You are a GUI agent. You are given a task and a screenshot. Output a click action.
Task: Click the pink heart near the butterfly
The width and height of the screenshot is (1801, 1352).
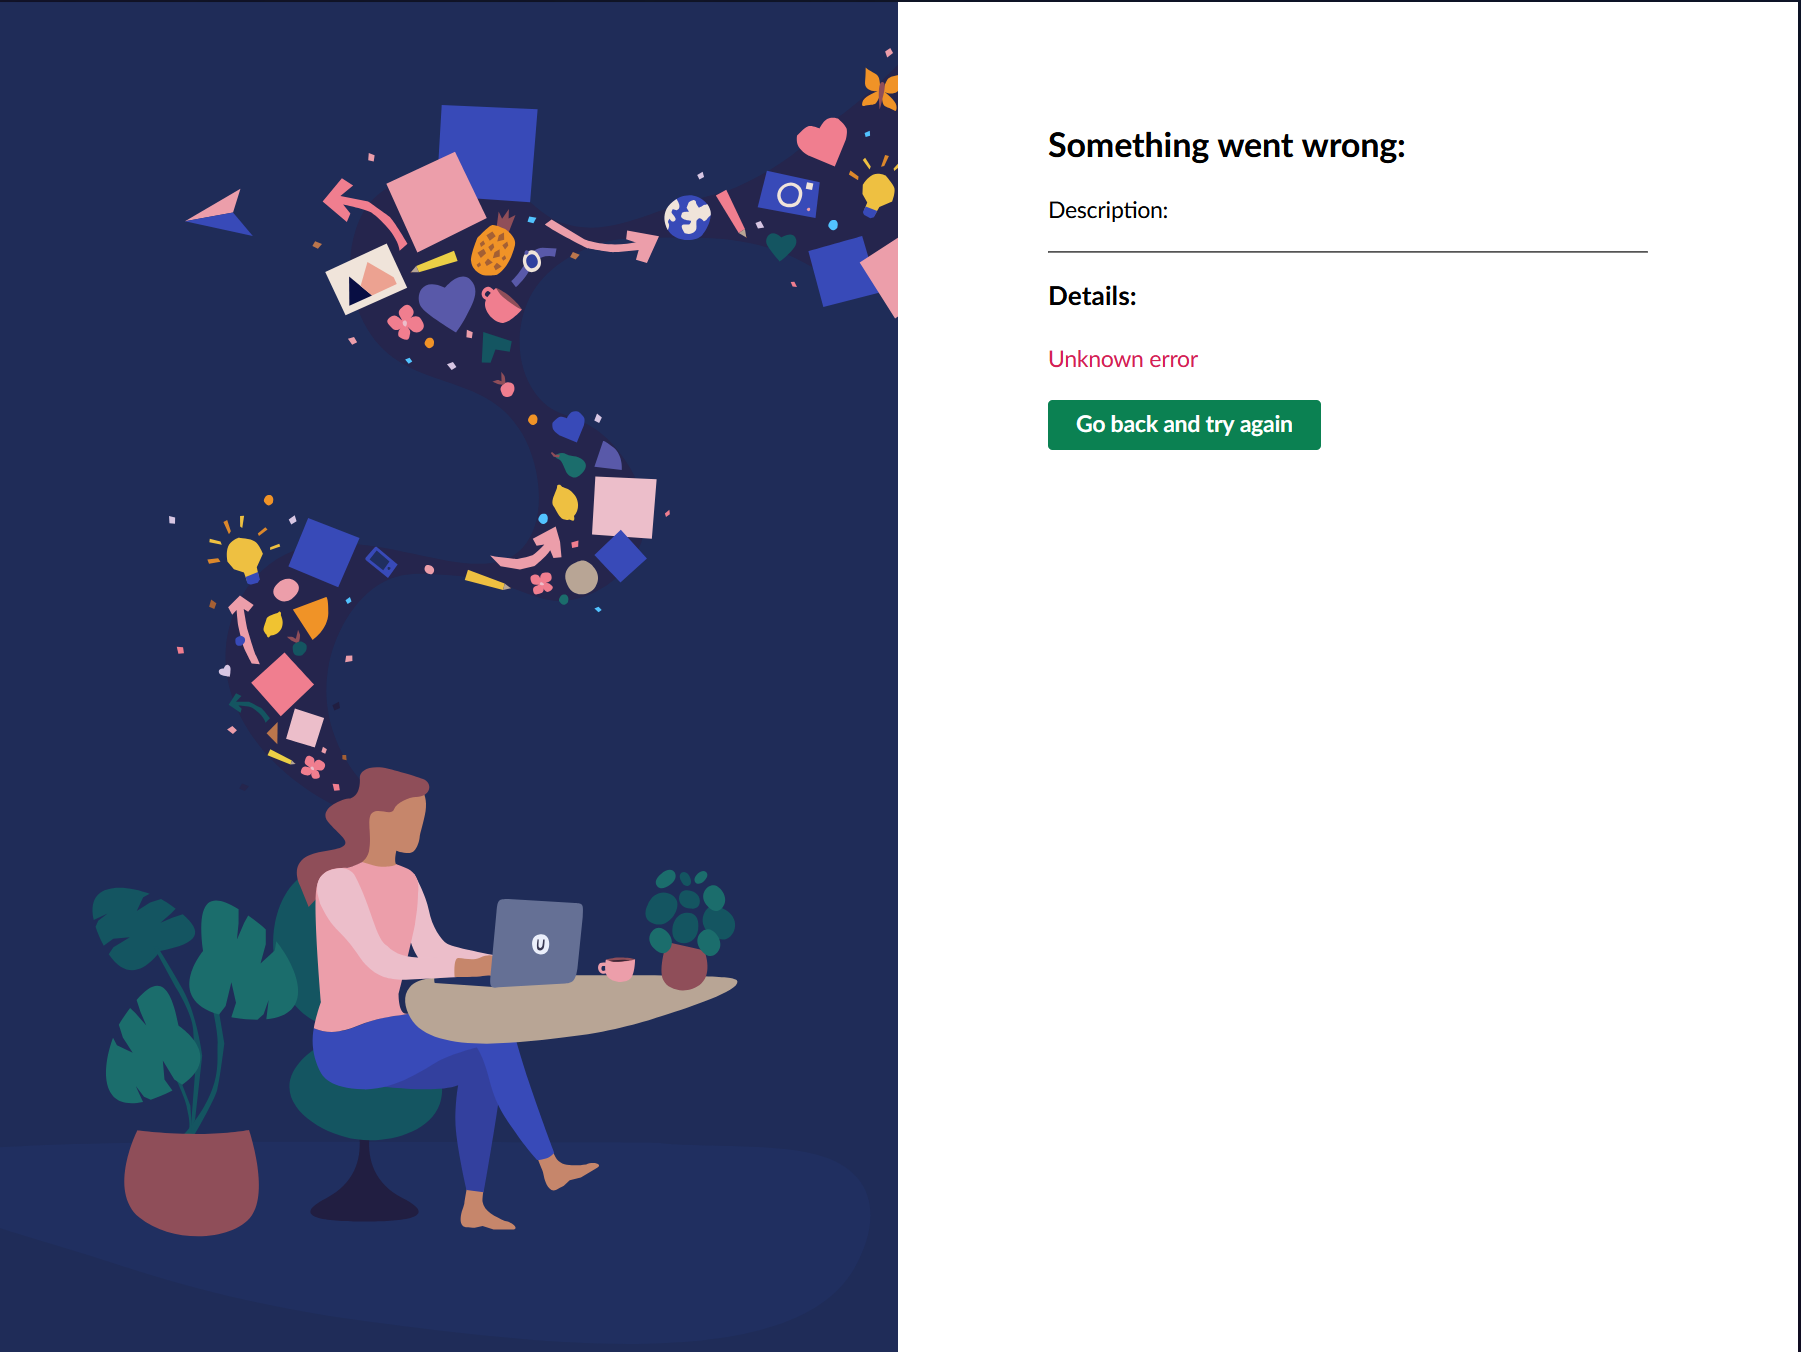click(822, 141)
